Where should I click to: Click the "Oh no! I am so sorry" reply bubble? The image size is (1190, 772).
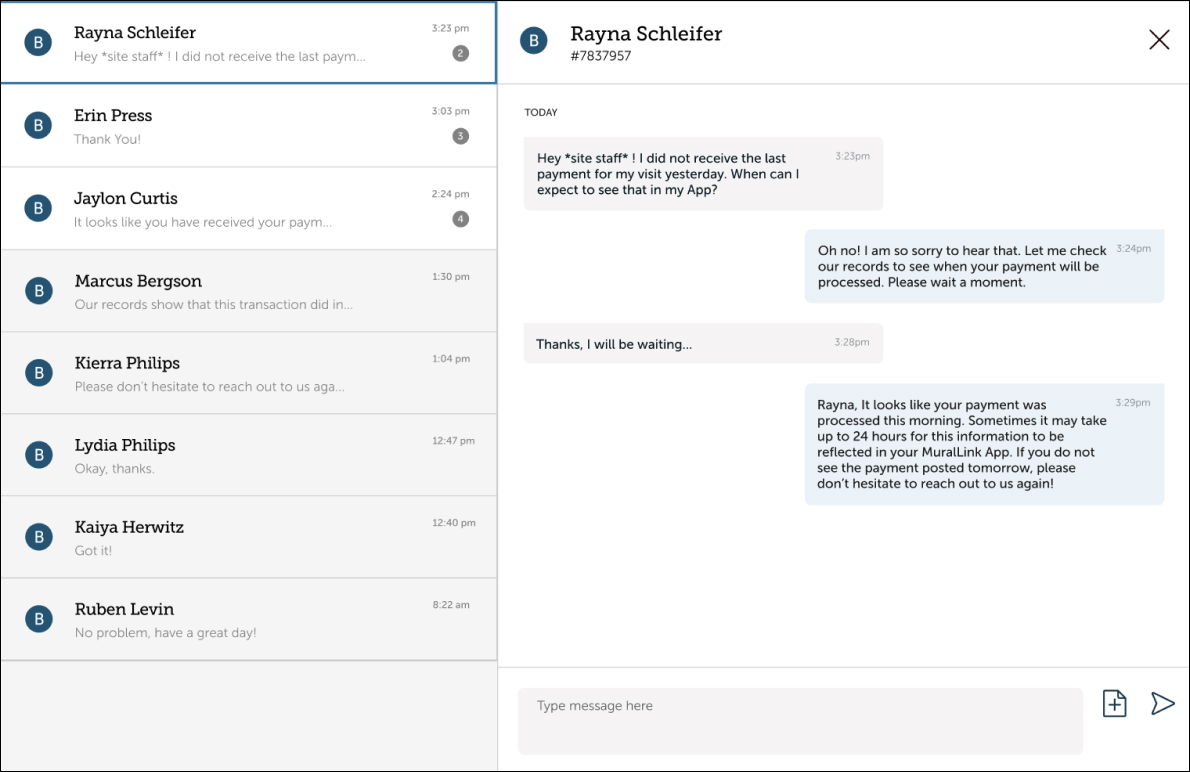pyautogui.click(x=984, y=266)
